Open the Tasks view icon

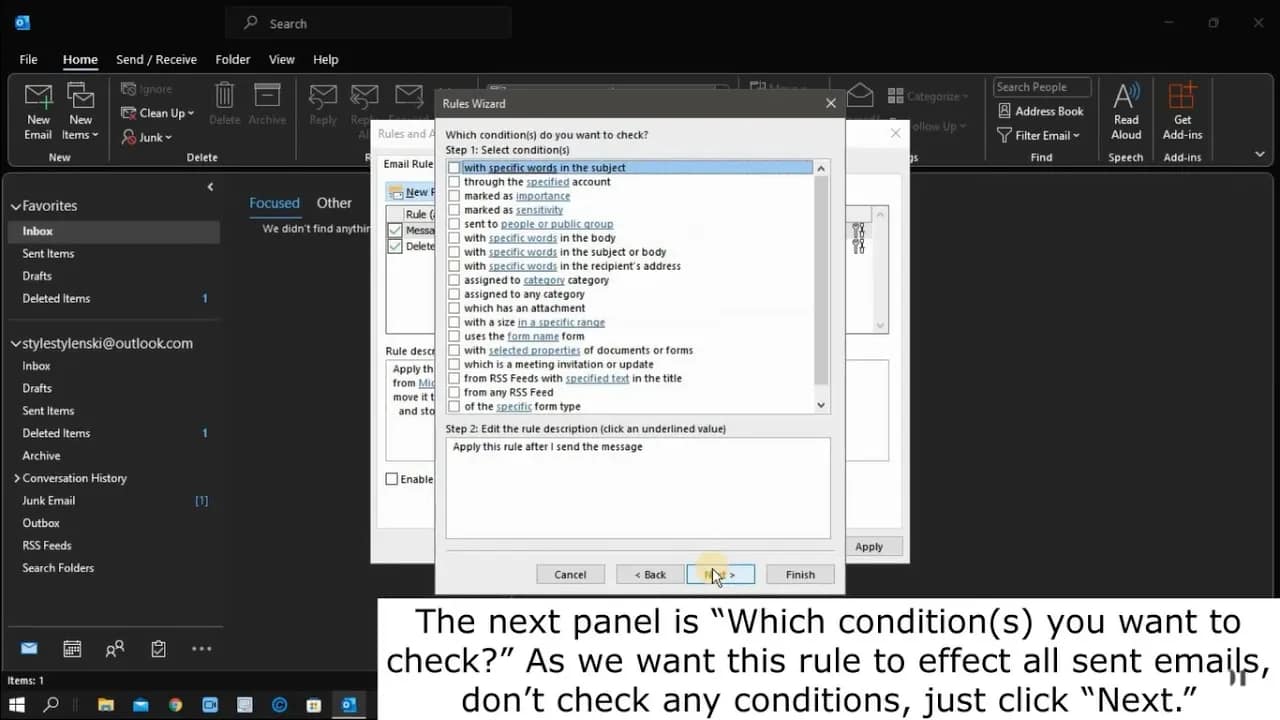point(158,649)
